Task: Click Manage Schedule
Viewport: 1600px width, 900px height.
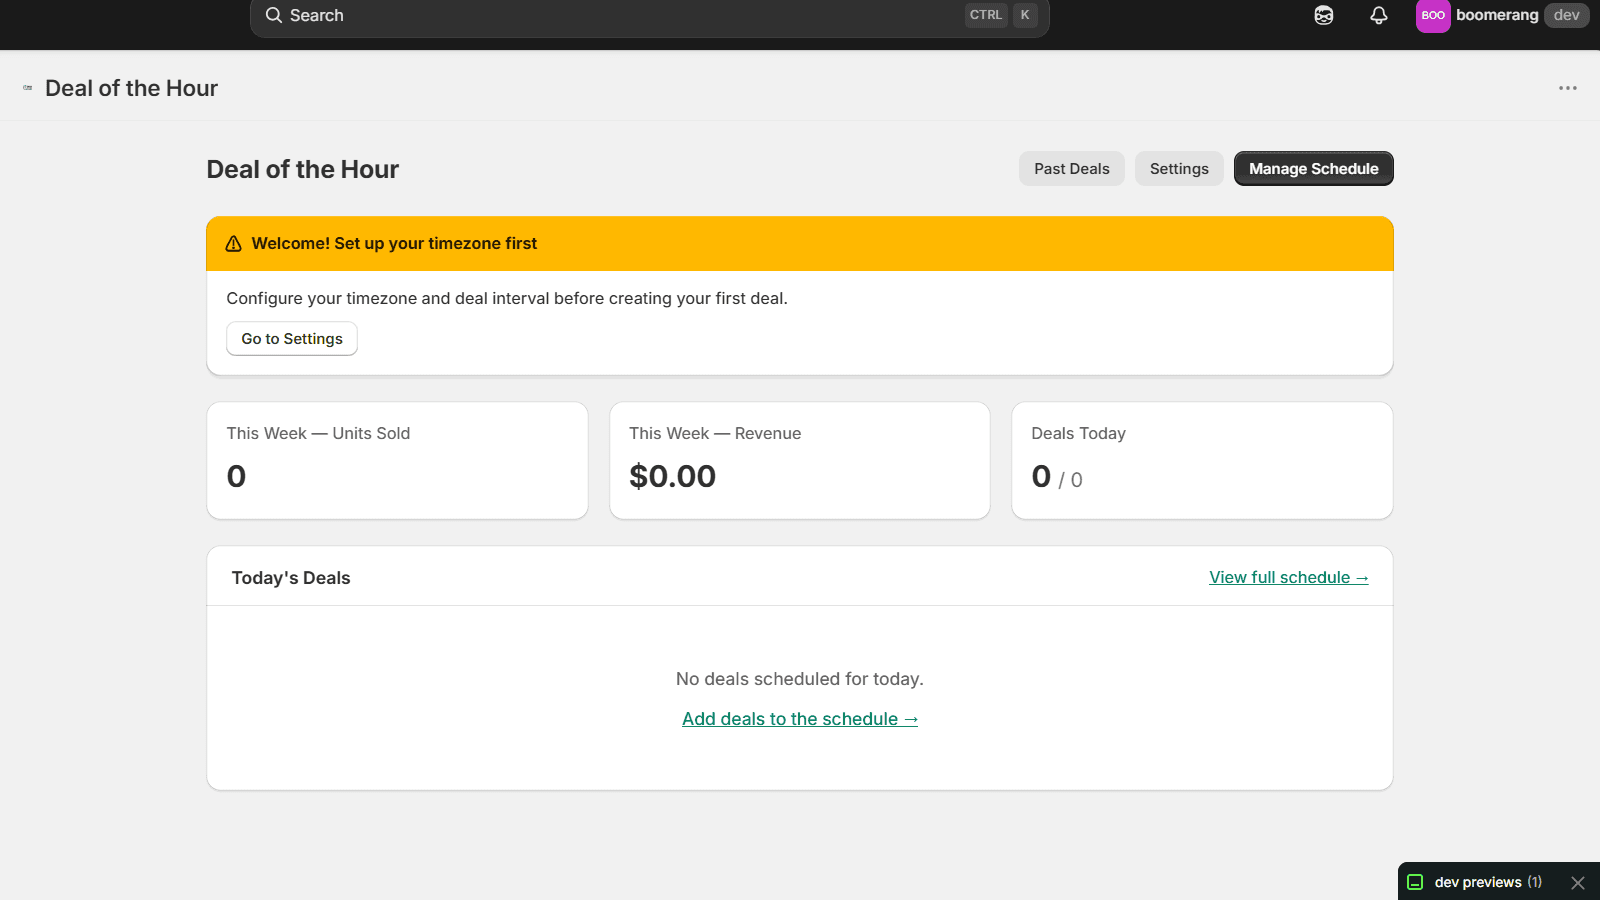Action: coord(1314,169)
